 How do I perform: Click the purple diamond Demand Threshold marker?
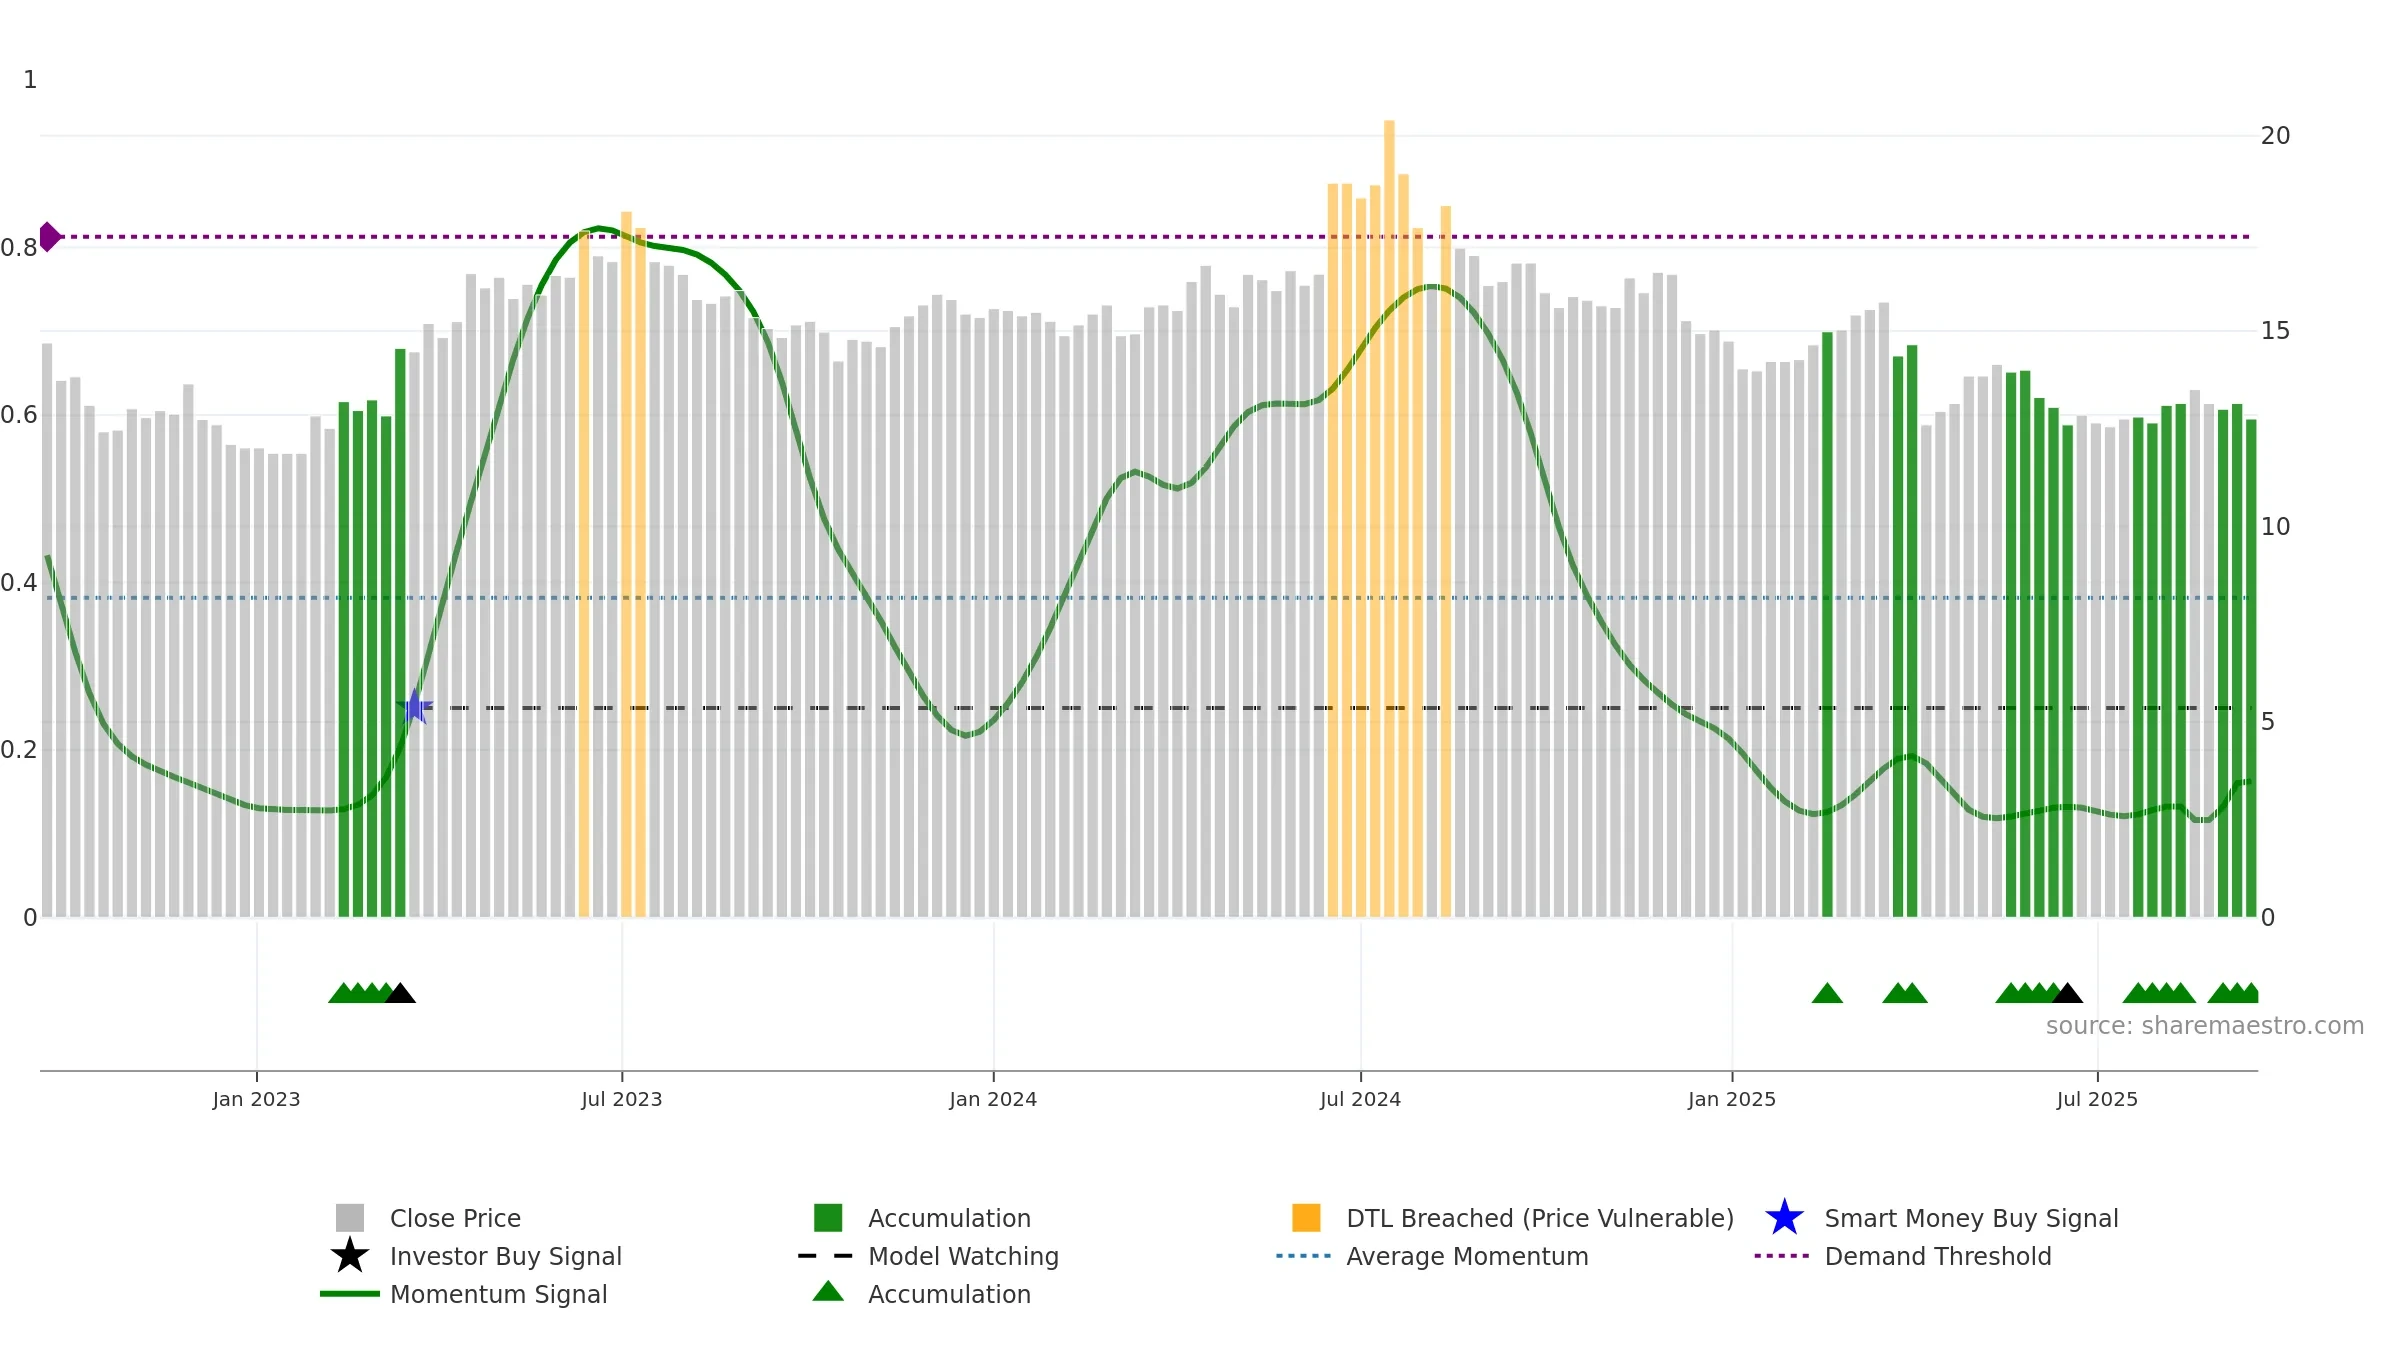(49, 237)
